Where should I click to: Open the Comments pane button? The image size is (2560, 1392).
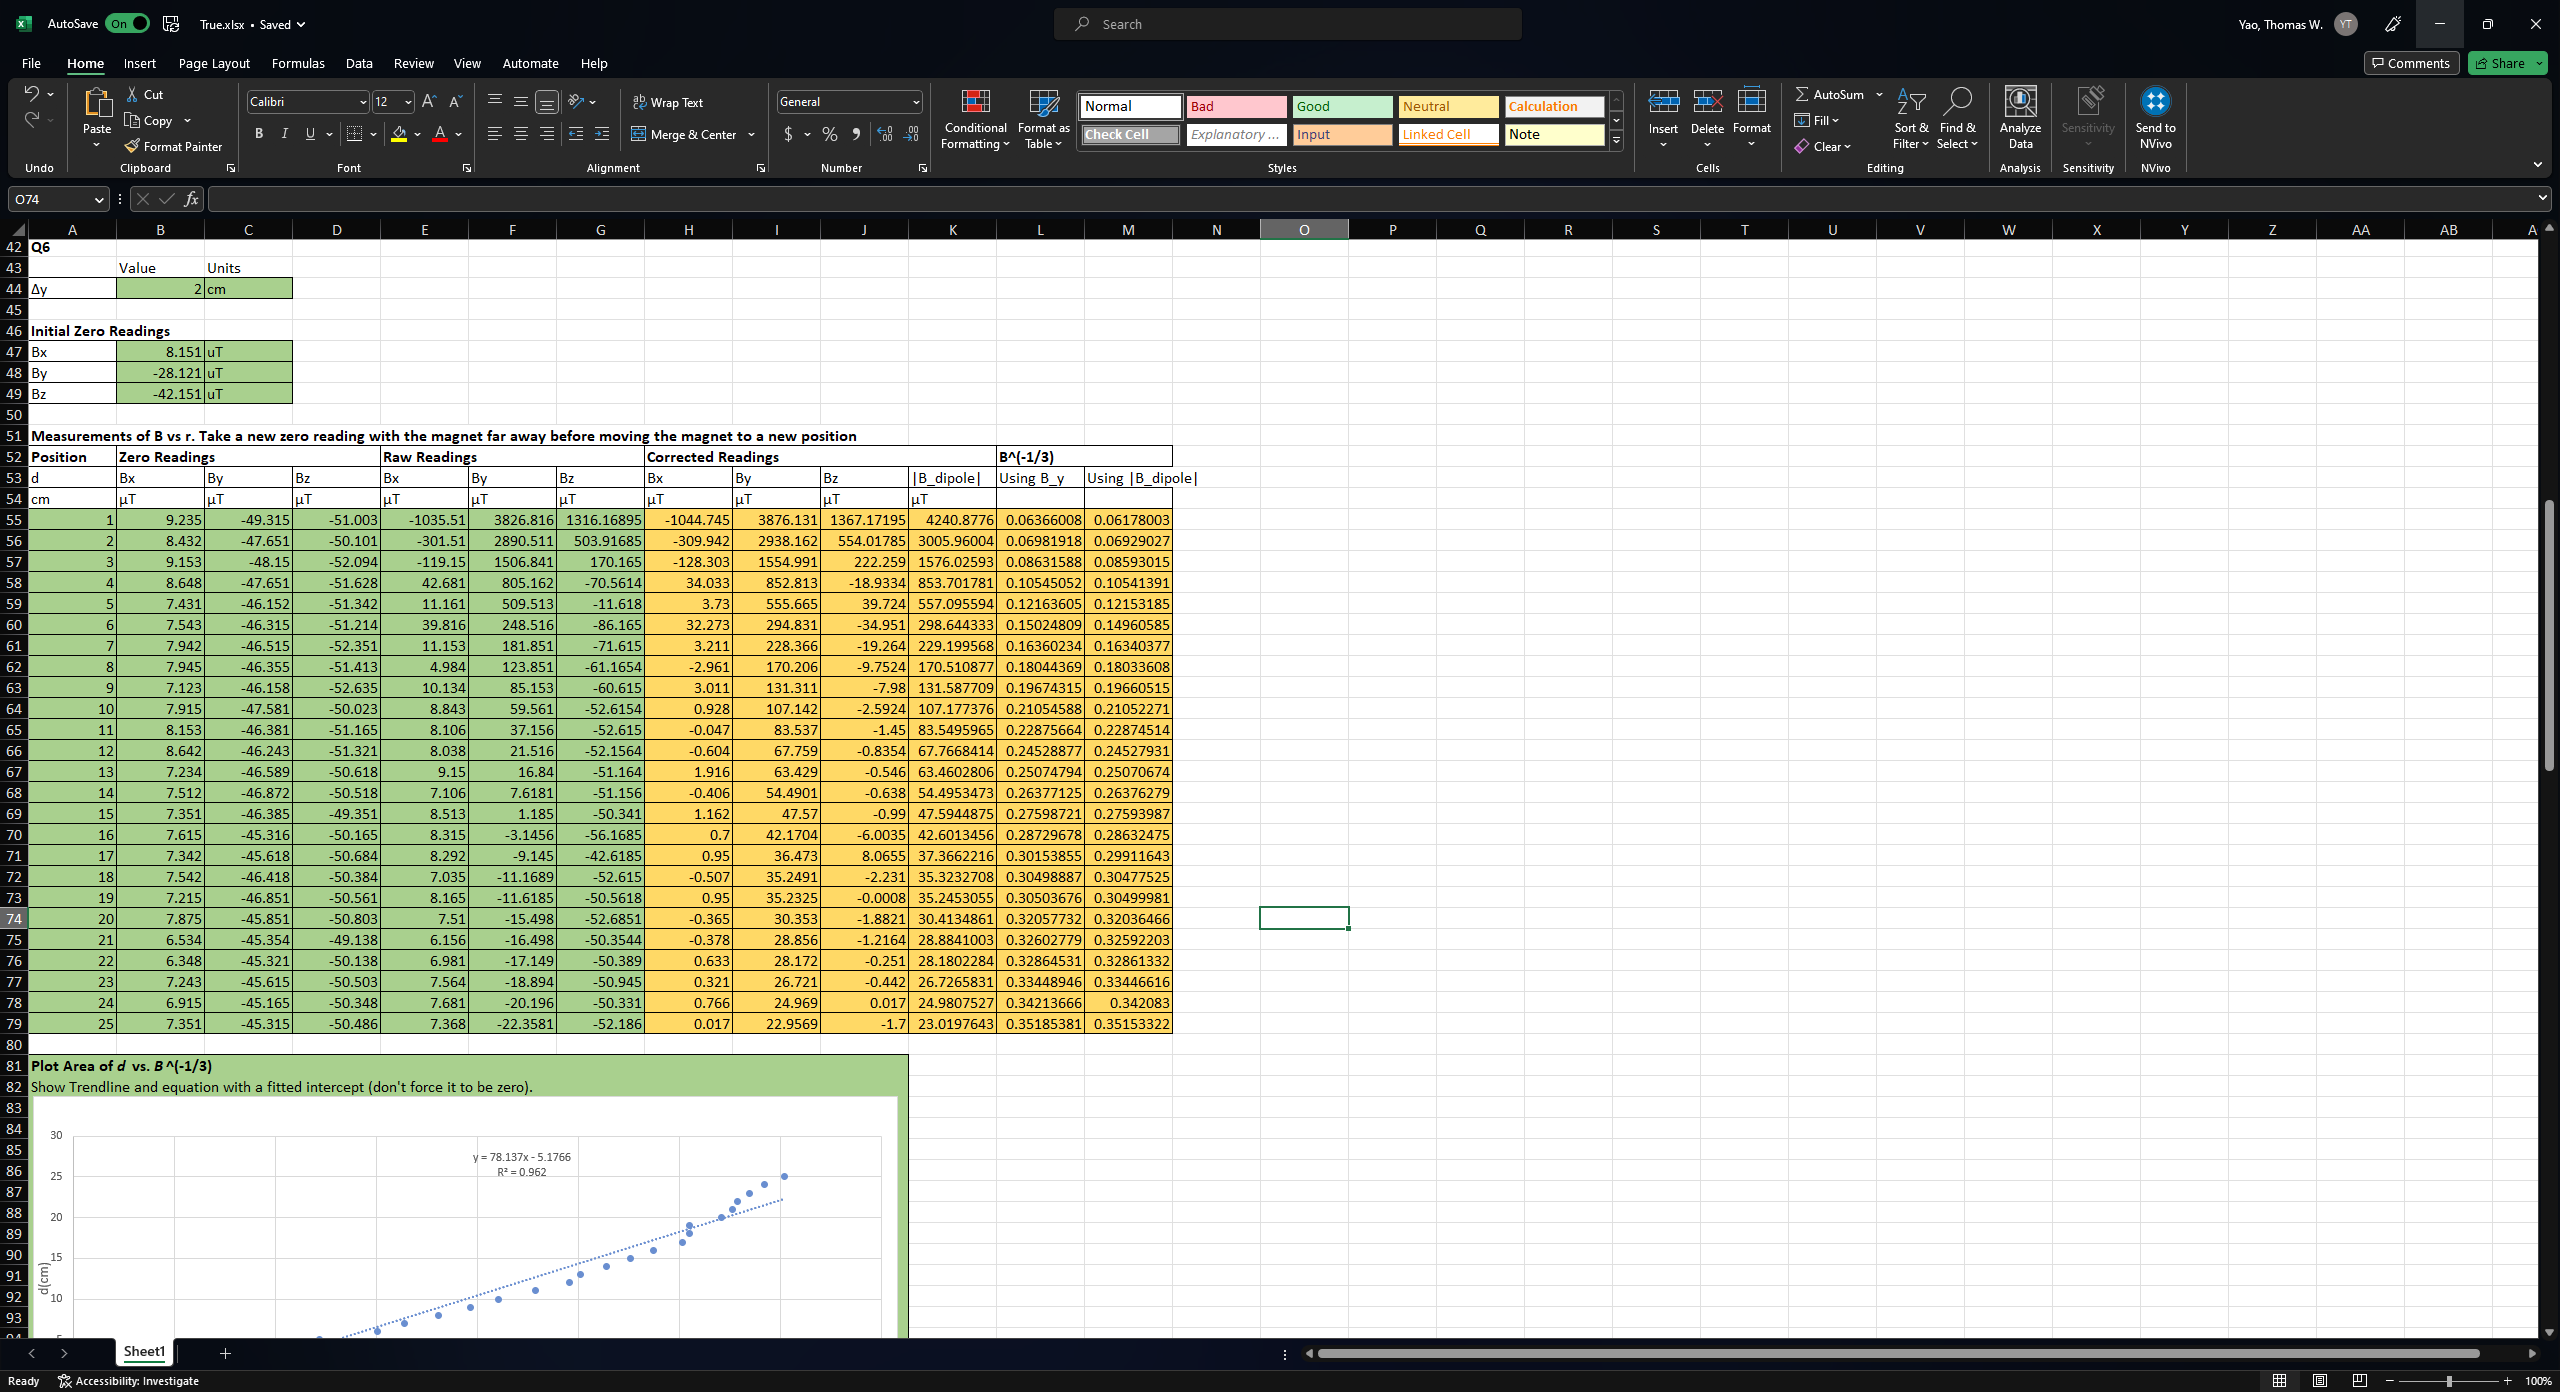click(x=2410, y=63)
